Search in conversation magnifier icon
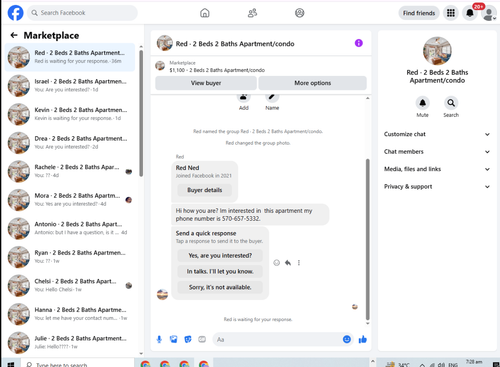The image size is (500, 367). click(451, 103)
